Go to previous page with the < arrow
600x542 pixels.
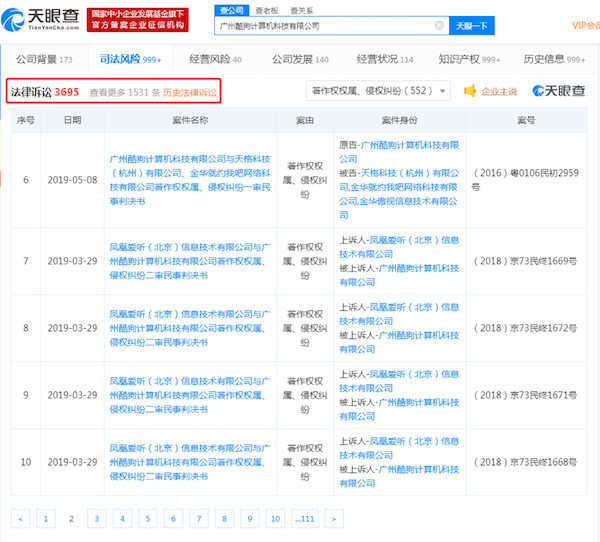(x=20, y=519)
